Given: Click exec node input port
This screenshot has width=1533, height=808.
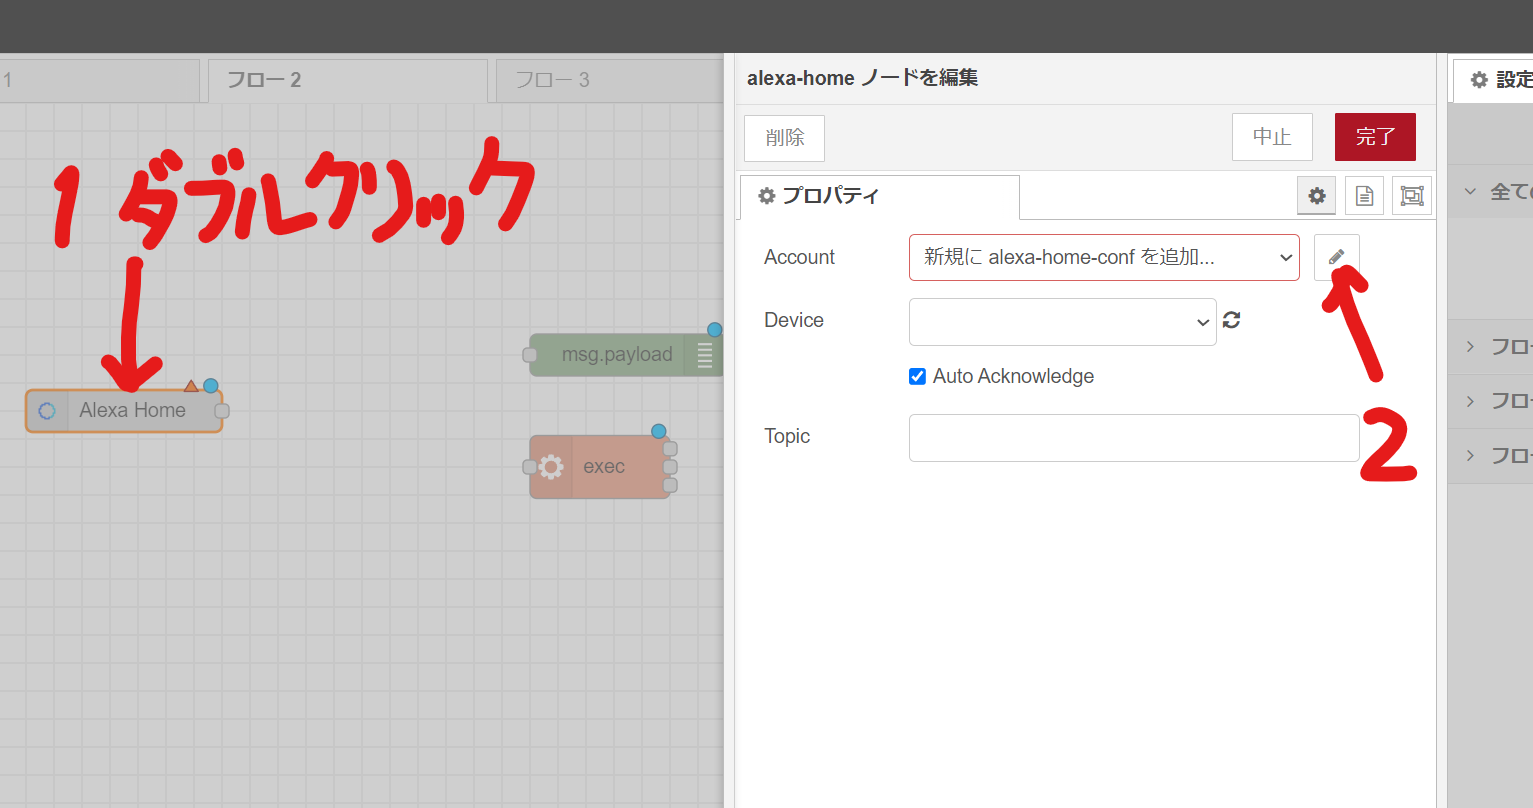Looking at the screenshot, I should (x=530, y=467).
